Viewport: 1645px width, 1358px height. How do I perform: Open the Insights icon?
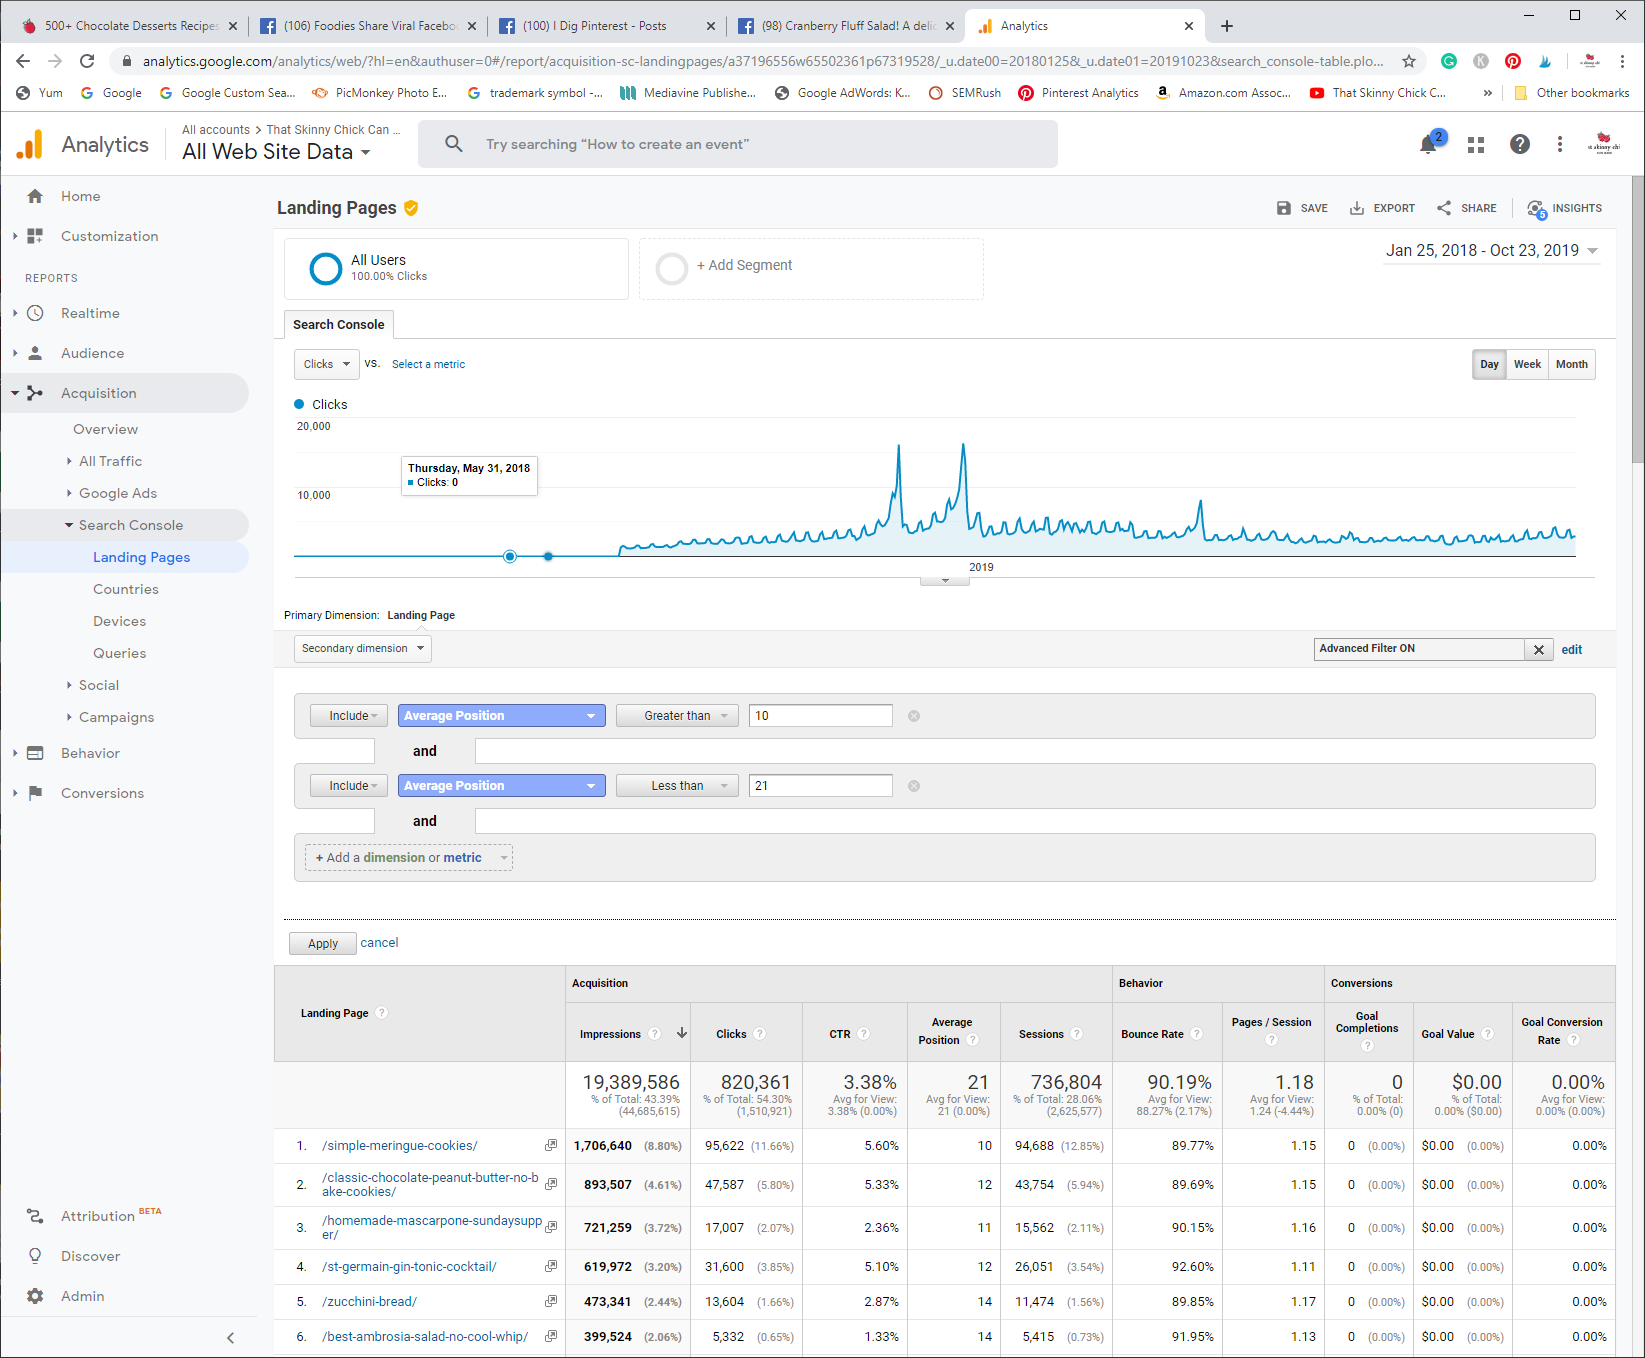click(x=1537, y=209)
